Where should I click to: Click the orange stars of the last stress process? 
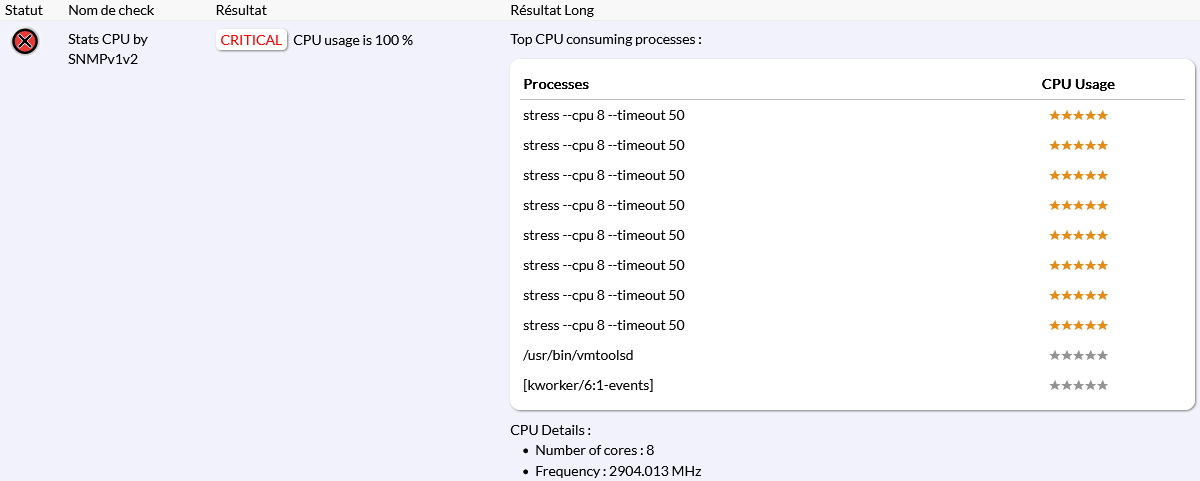pos(1078,325)
